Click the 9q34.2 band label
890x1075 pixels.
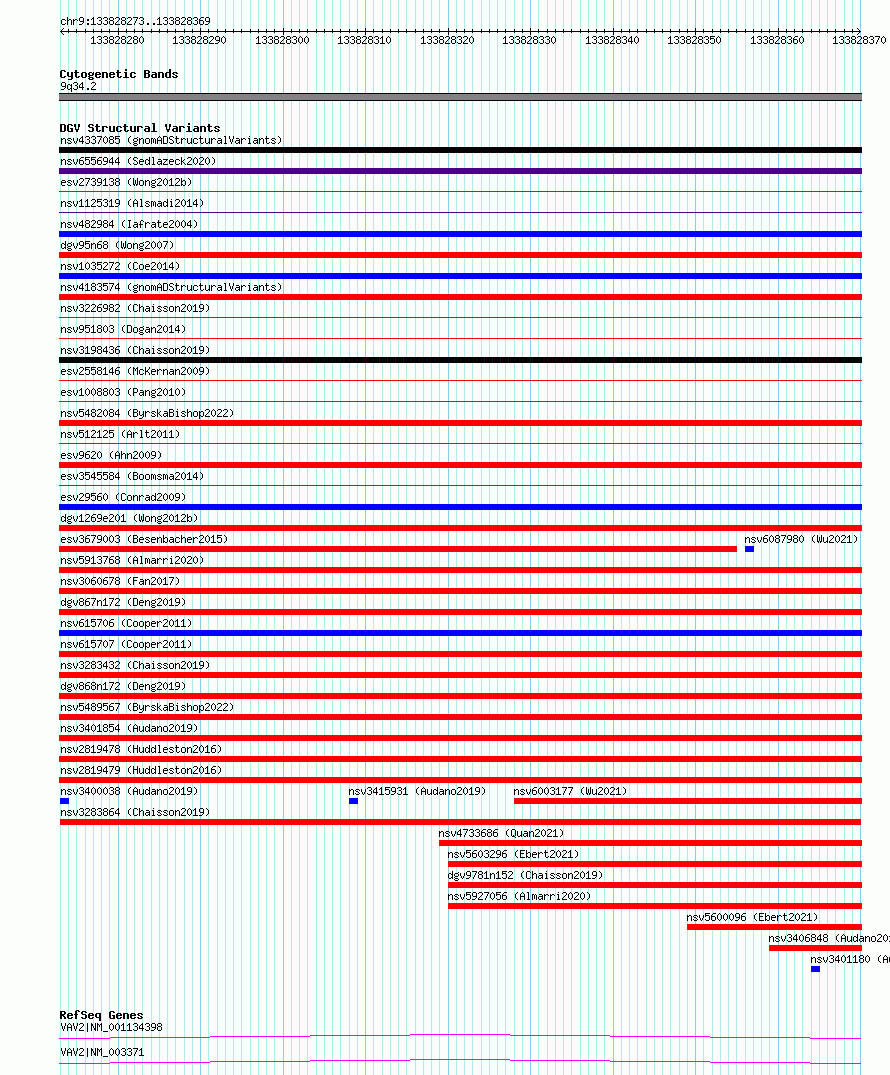point(78,86)
